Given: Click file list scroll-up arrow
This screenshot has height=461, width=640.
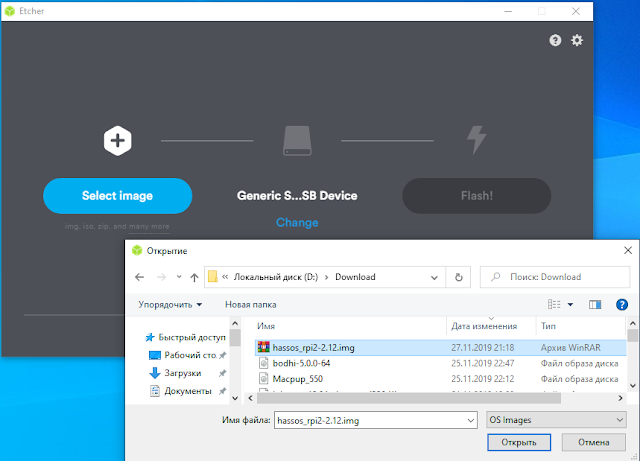Looking at the screenshot, I should [x=633, y=323].
